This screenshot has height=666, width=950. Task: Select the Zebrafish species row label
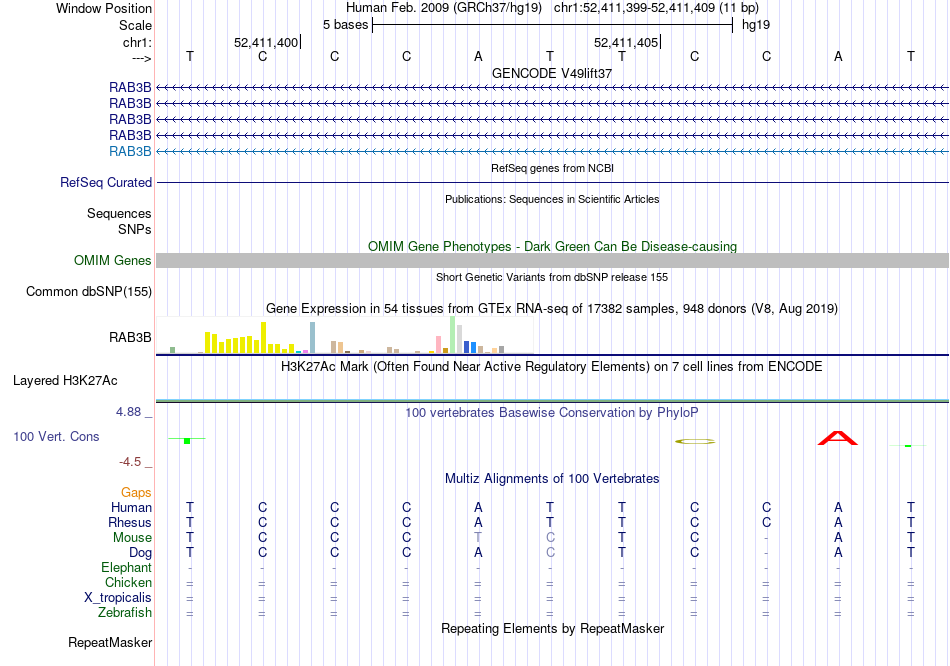[125, 613]
